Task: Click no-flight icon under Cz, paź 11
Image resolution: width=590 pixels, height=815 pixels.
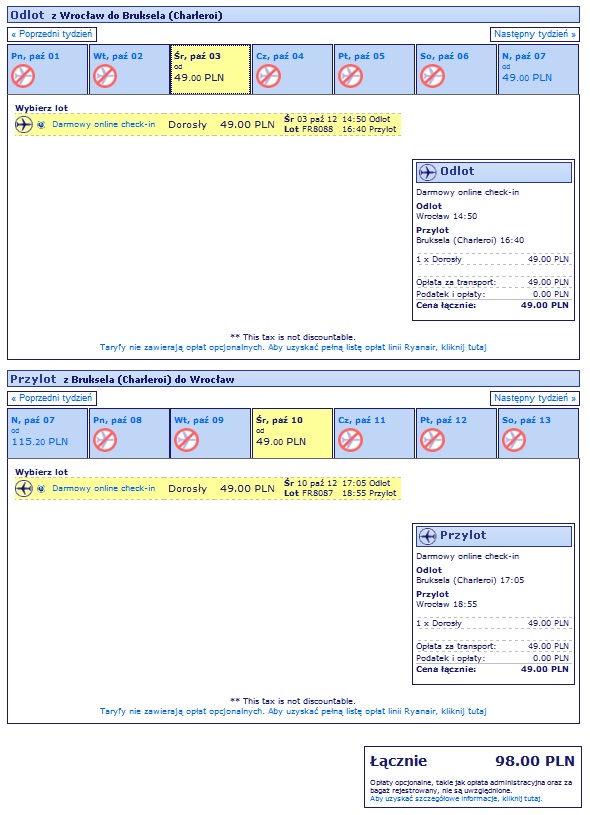Action: click(350, 440)
